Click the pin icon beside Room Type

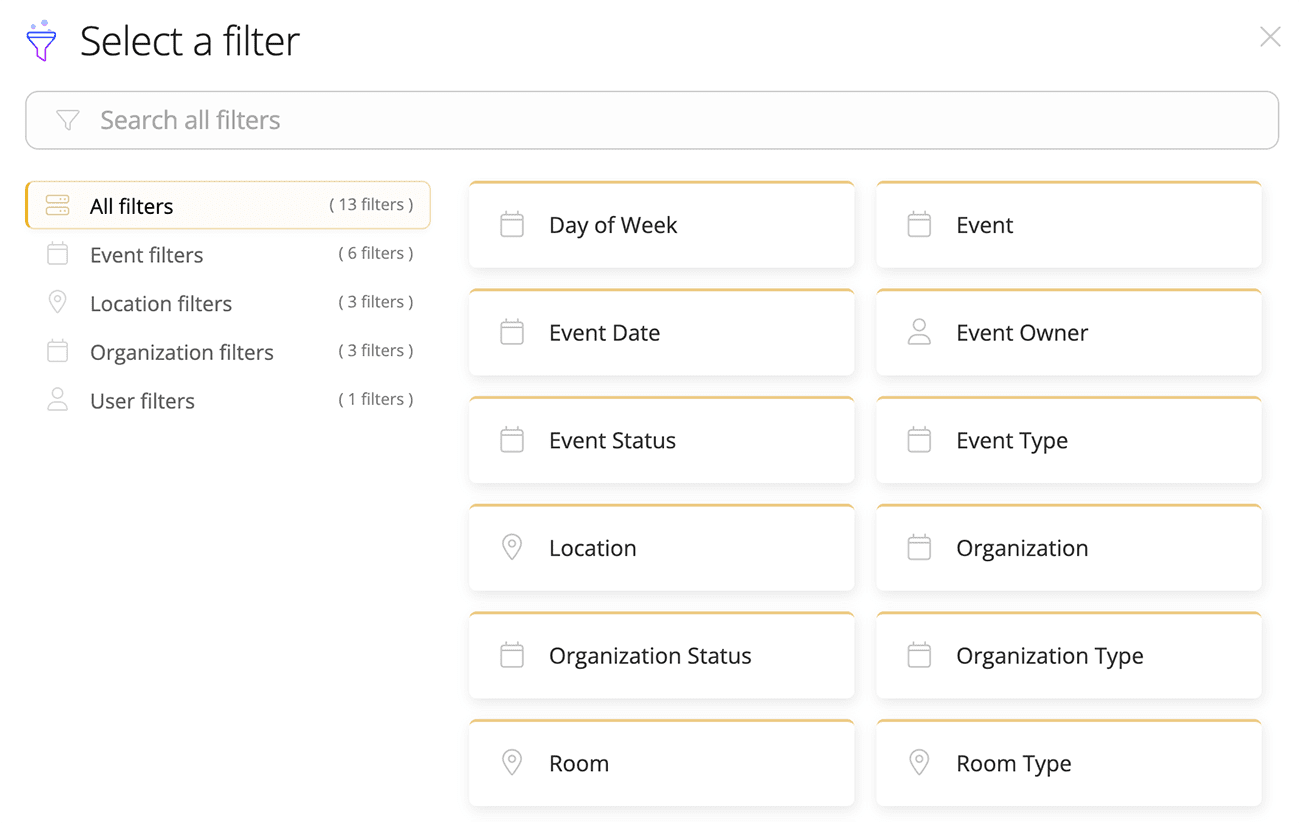coord(919,762)
